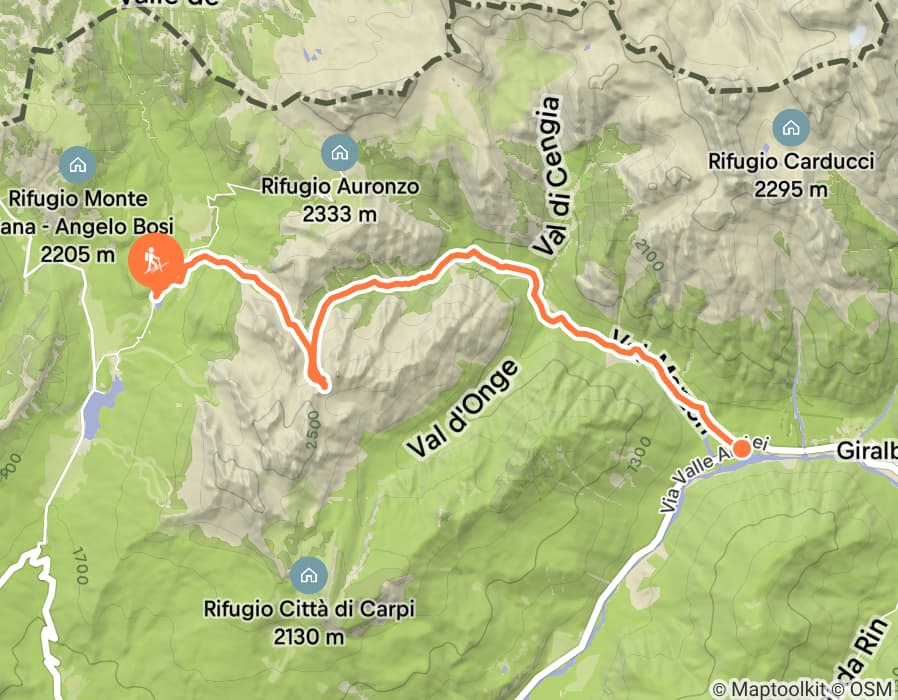Click the Rifugio Auronzo 2333 m label

340,200
